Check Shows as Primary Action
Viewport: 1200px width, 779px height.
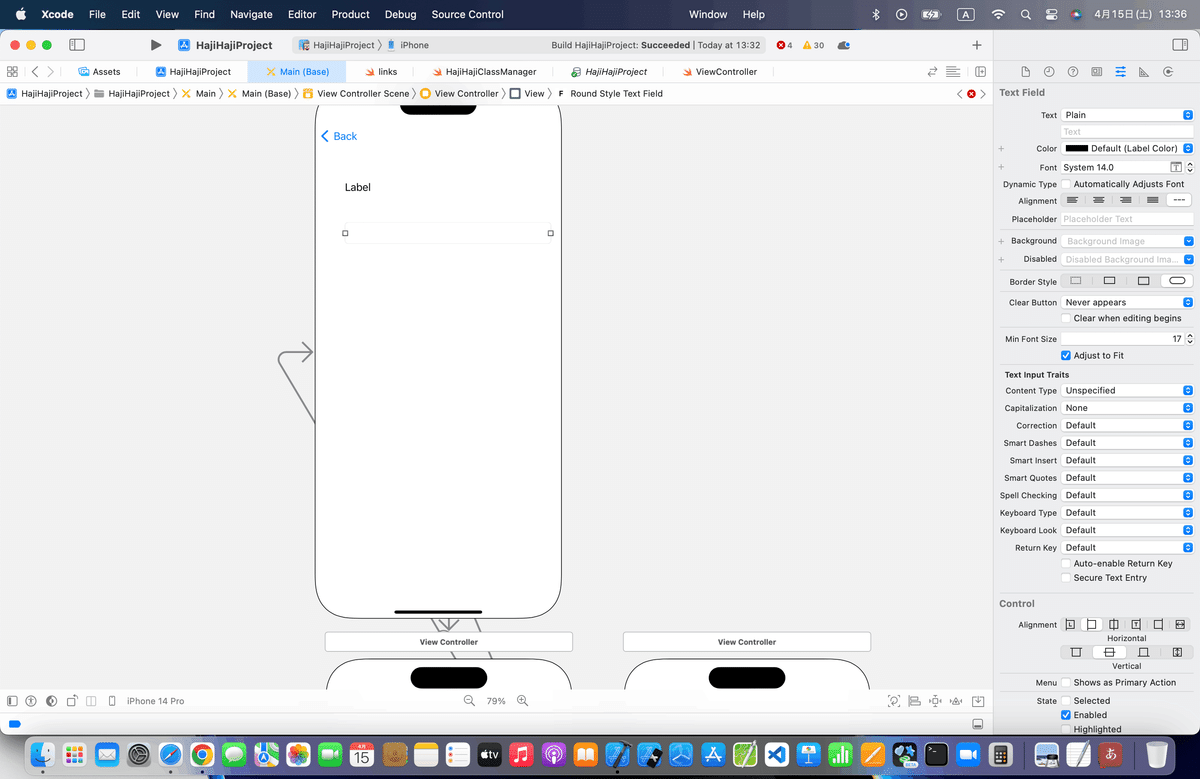click(1066, 682)
